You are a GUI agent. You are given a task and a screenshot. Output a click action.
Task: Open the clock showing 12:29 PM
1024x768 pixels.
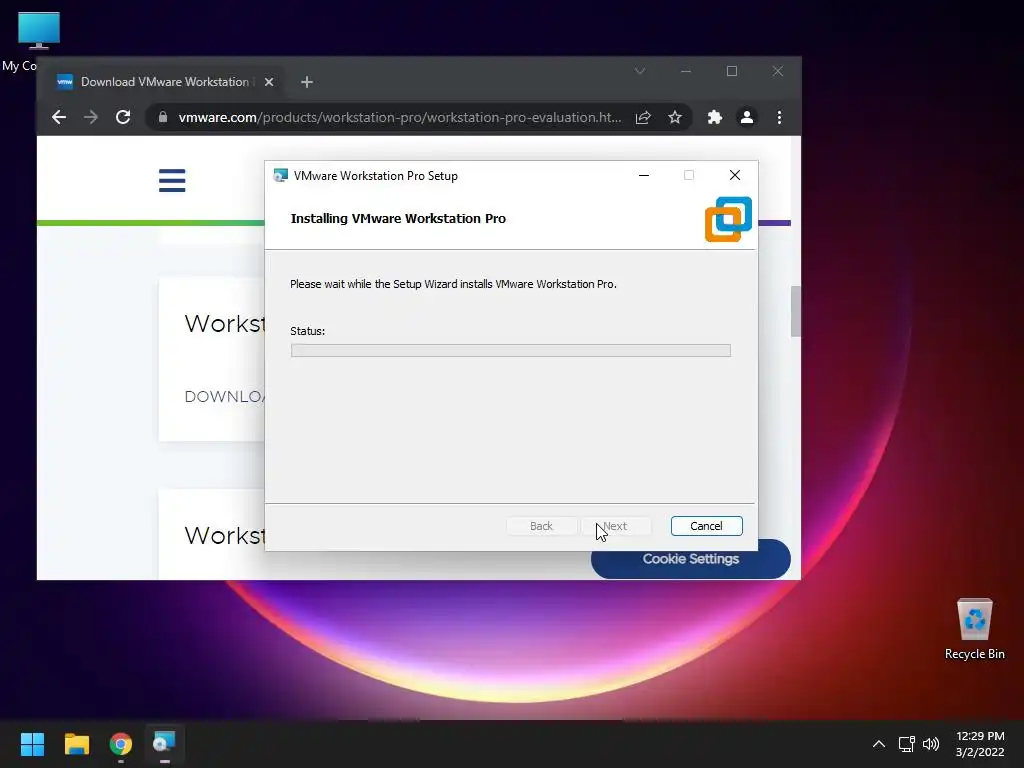[980, 743]
